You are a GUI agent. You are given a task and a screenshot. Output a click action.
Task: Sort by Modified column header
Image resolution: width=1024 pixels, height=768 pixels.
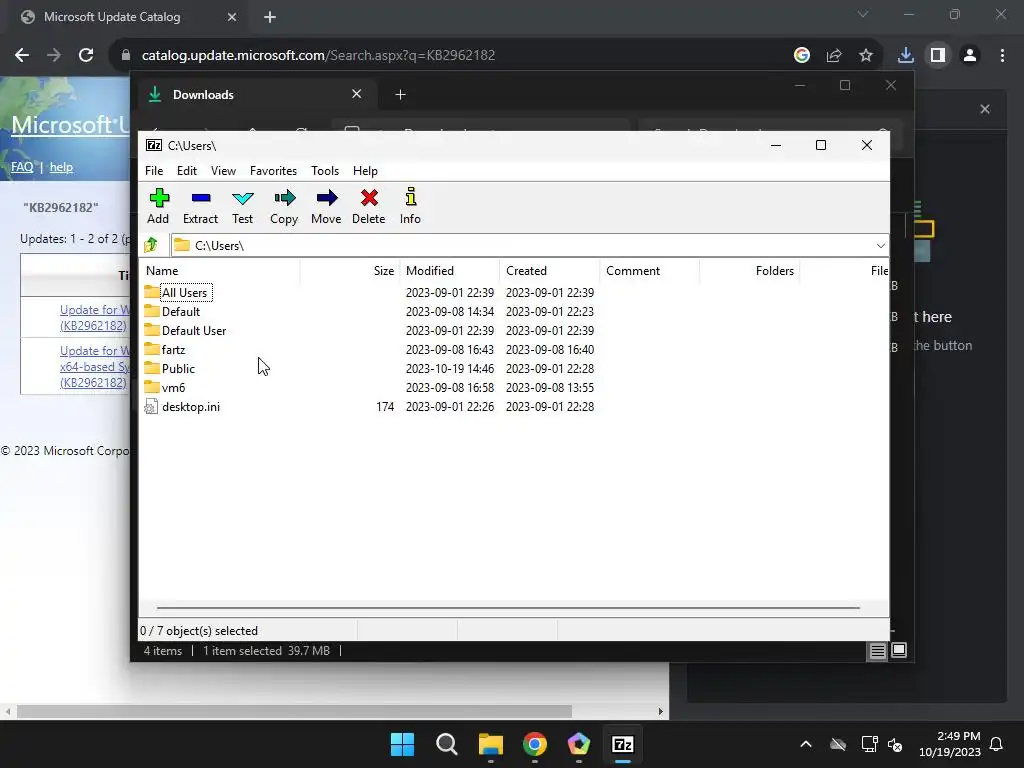(450, 270)
